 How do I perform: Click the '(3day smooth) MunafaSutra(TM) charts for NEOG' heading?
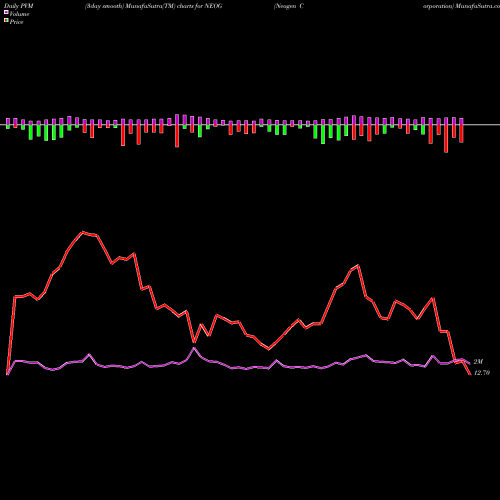[x=153, y=6]
